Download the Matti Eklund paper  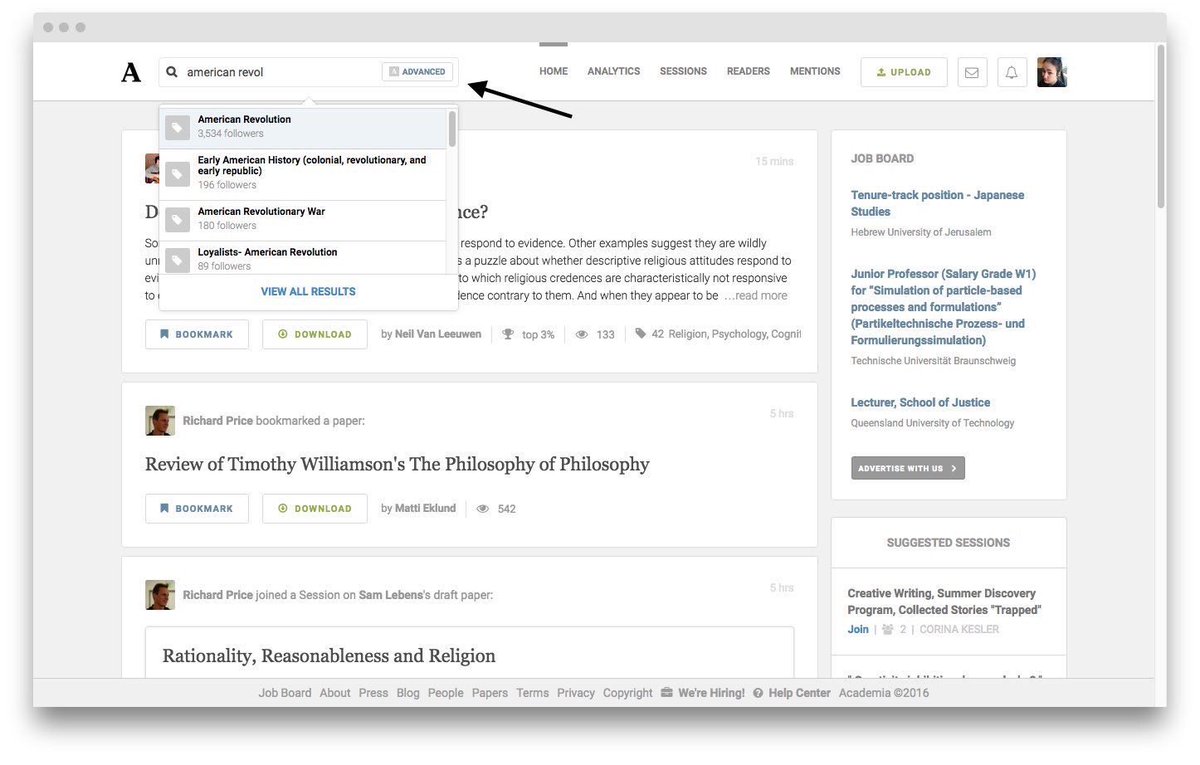point(315,508)
